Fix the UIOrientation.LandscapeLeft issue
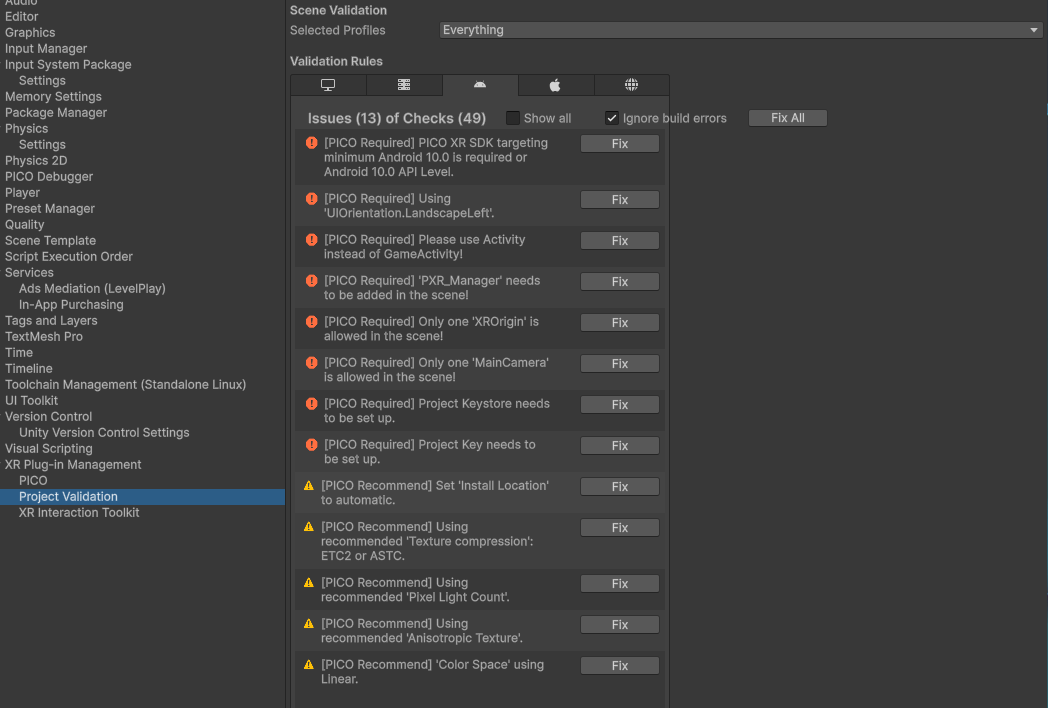1048x708 pixels. pyautogui.click(x=620, y=200)
